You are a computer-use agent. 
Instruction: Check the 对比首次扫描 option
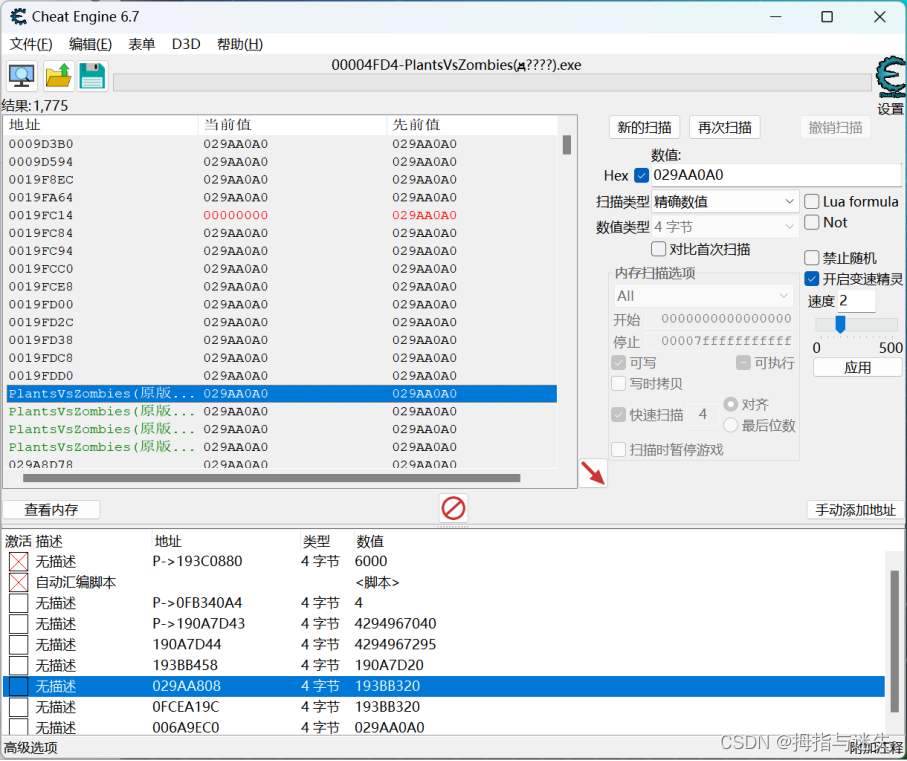(x=658, y=249)
